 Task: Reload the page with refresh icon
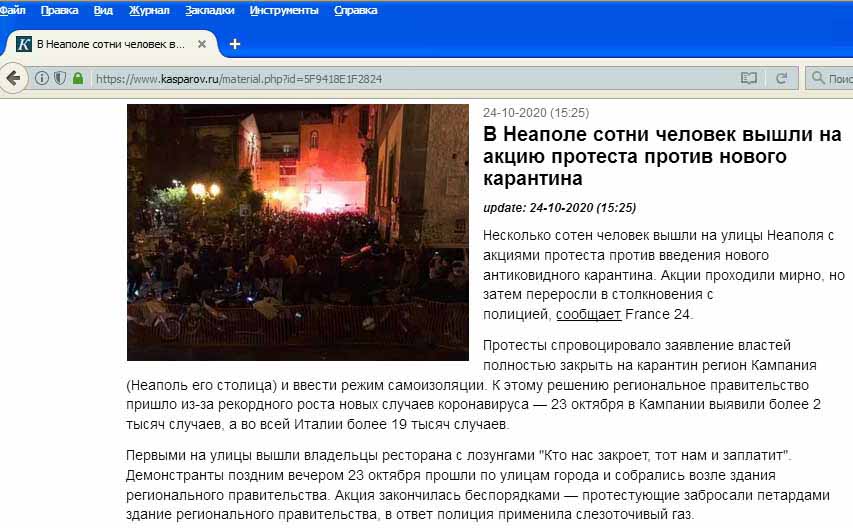782,78
